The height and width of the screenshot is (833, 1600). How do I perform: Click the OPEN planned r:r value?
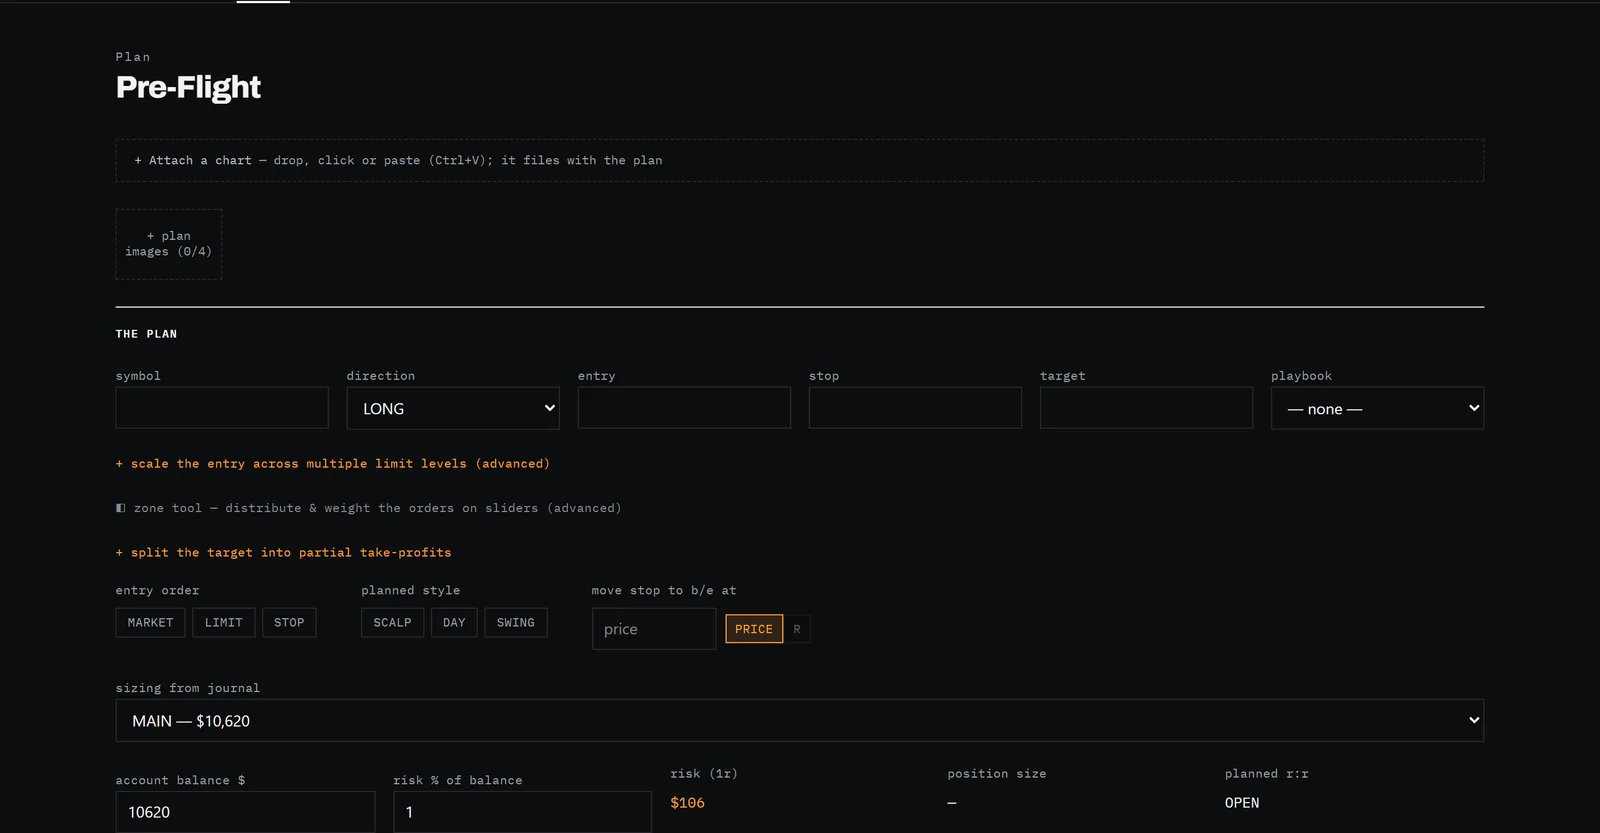click(x=1242, y=803)
